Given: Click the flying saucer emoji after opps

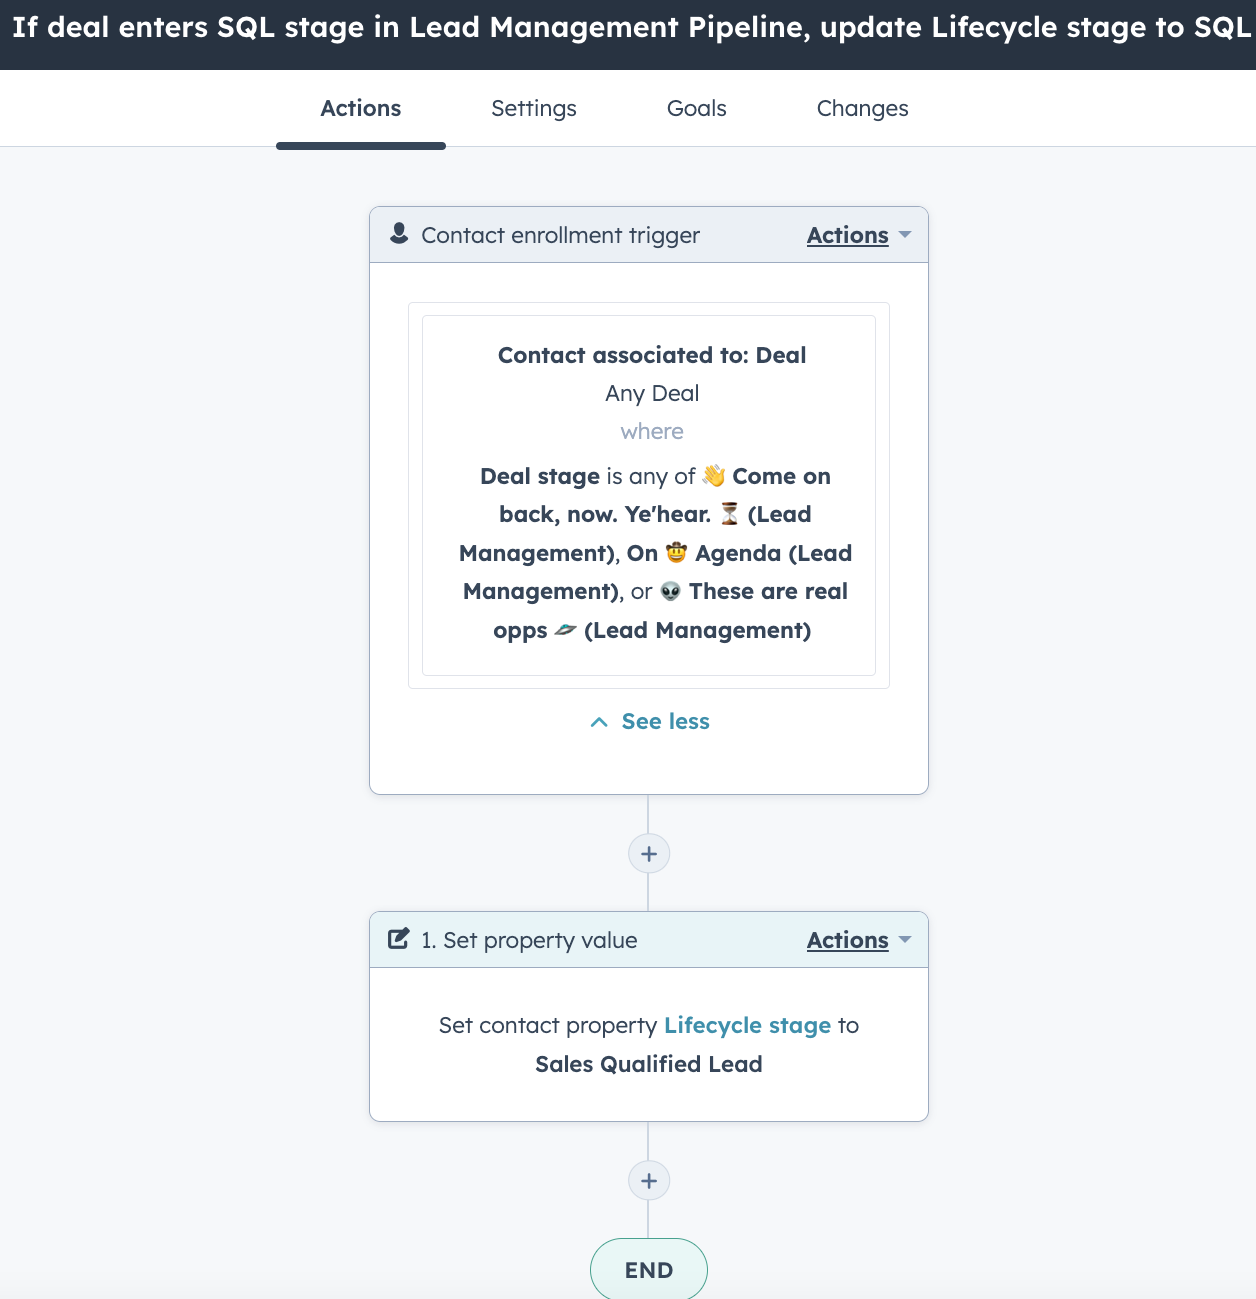Looking at the screenshot, I should pos(565,630).
